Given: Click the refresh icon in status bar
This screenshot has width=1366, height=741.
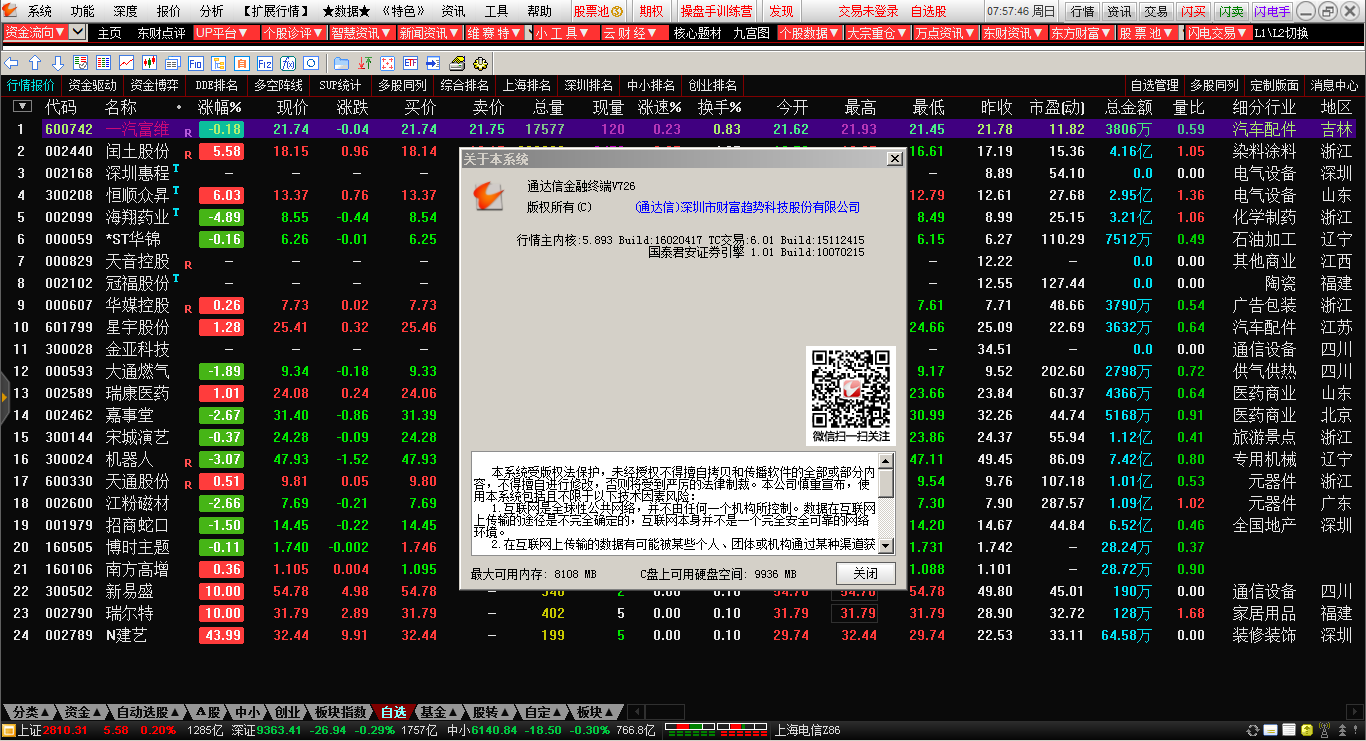Looking at the screenshot, I should click(x=1252, y=731).
